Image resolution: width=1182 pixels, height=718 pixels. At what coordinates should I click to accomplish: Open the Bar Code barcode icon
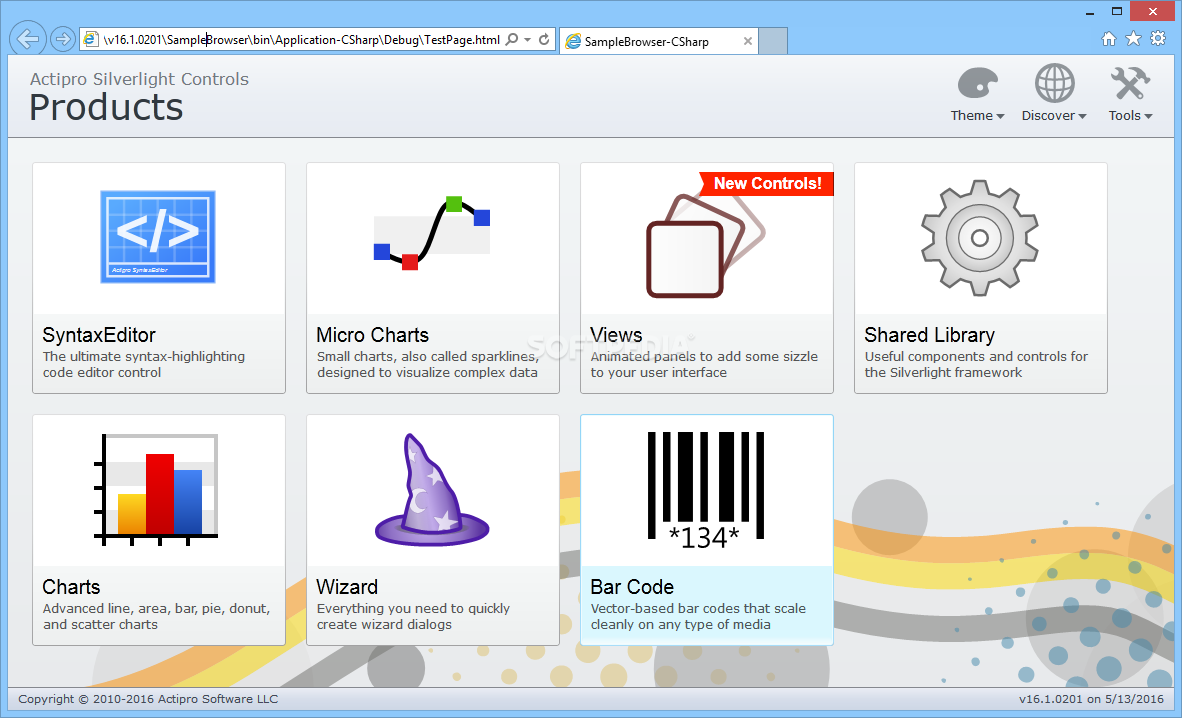point(706,489)
